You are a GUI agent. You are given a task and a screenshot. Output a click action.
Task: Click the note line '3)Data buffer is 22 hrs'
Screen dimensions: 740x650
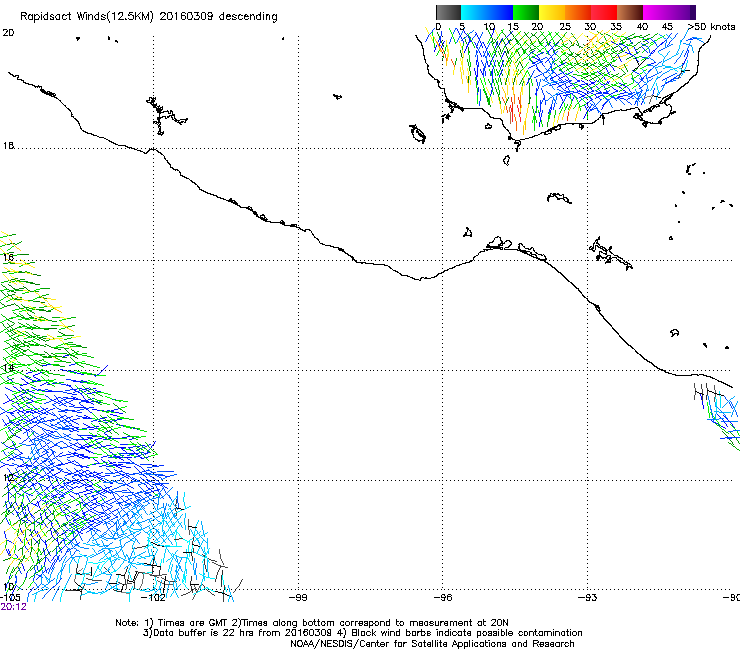[x=362, y=633]
